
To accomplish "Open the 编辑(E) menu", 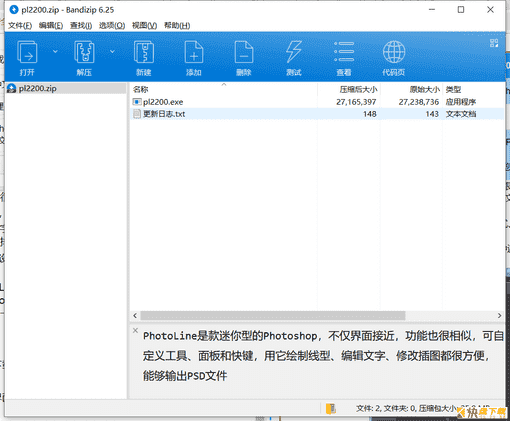I will click(51, 26).
